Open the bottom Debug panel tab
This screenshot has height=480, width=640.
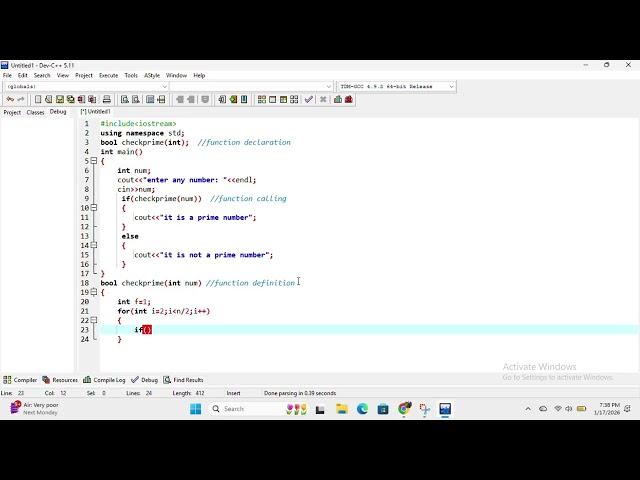coord(144,380)
